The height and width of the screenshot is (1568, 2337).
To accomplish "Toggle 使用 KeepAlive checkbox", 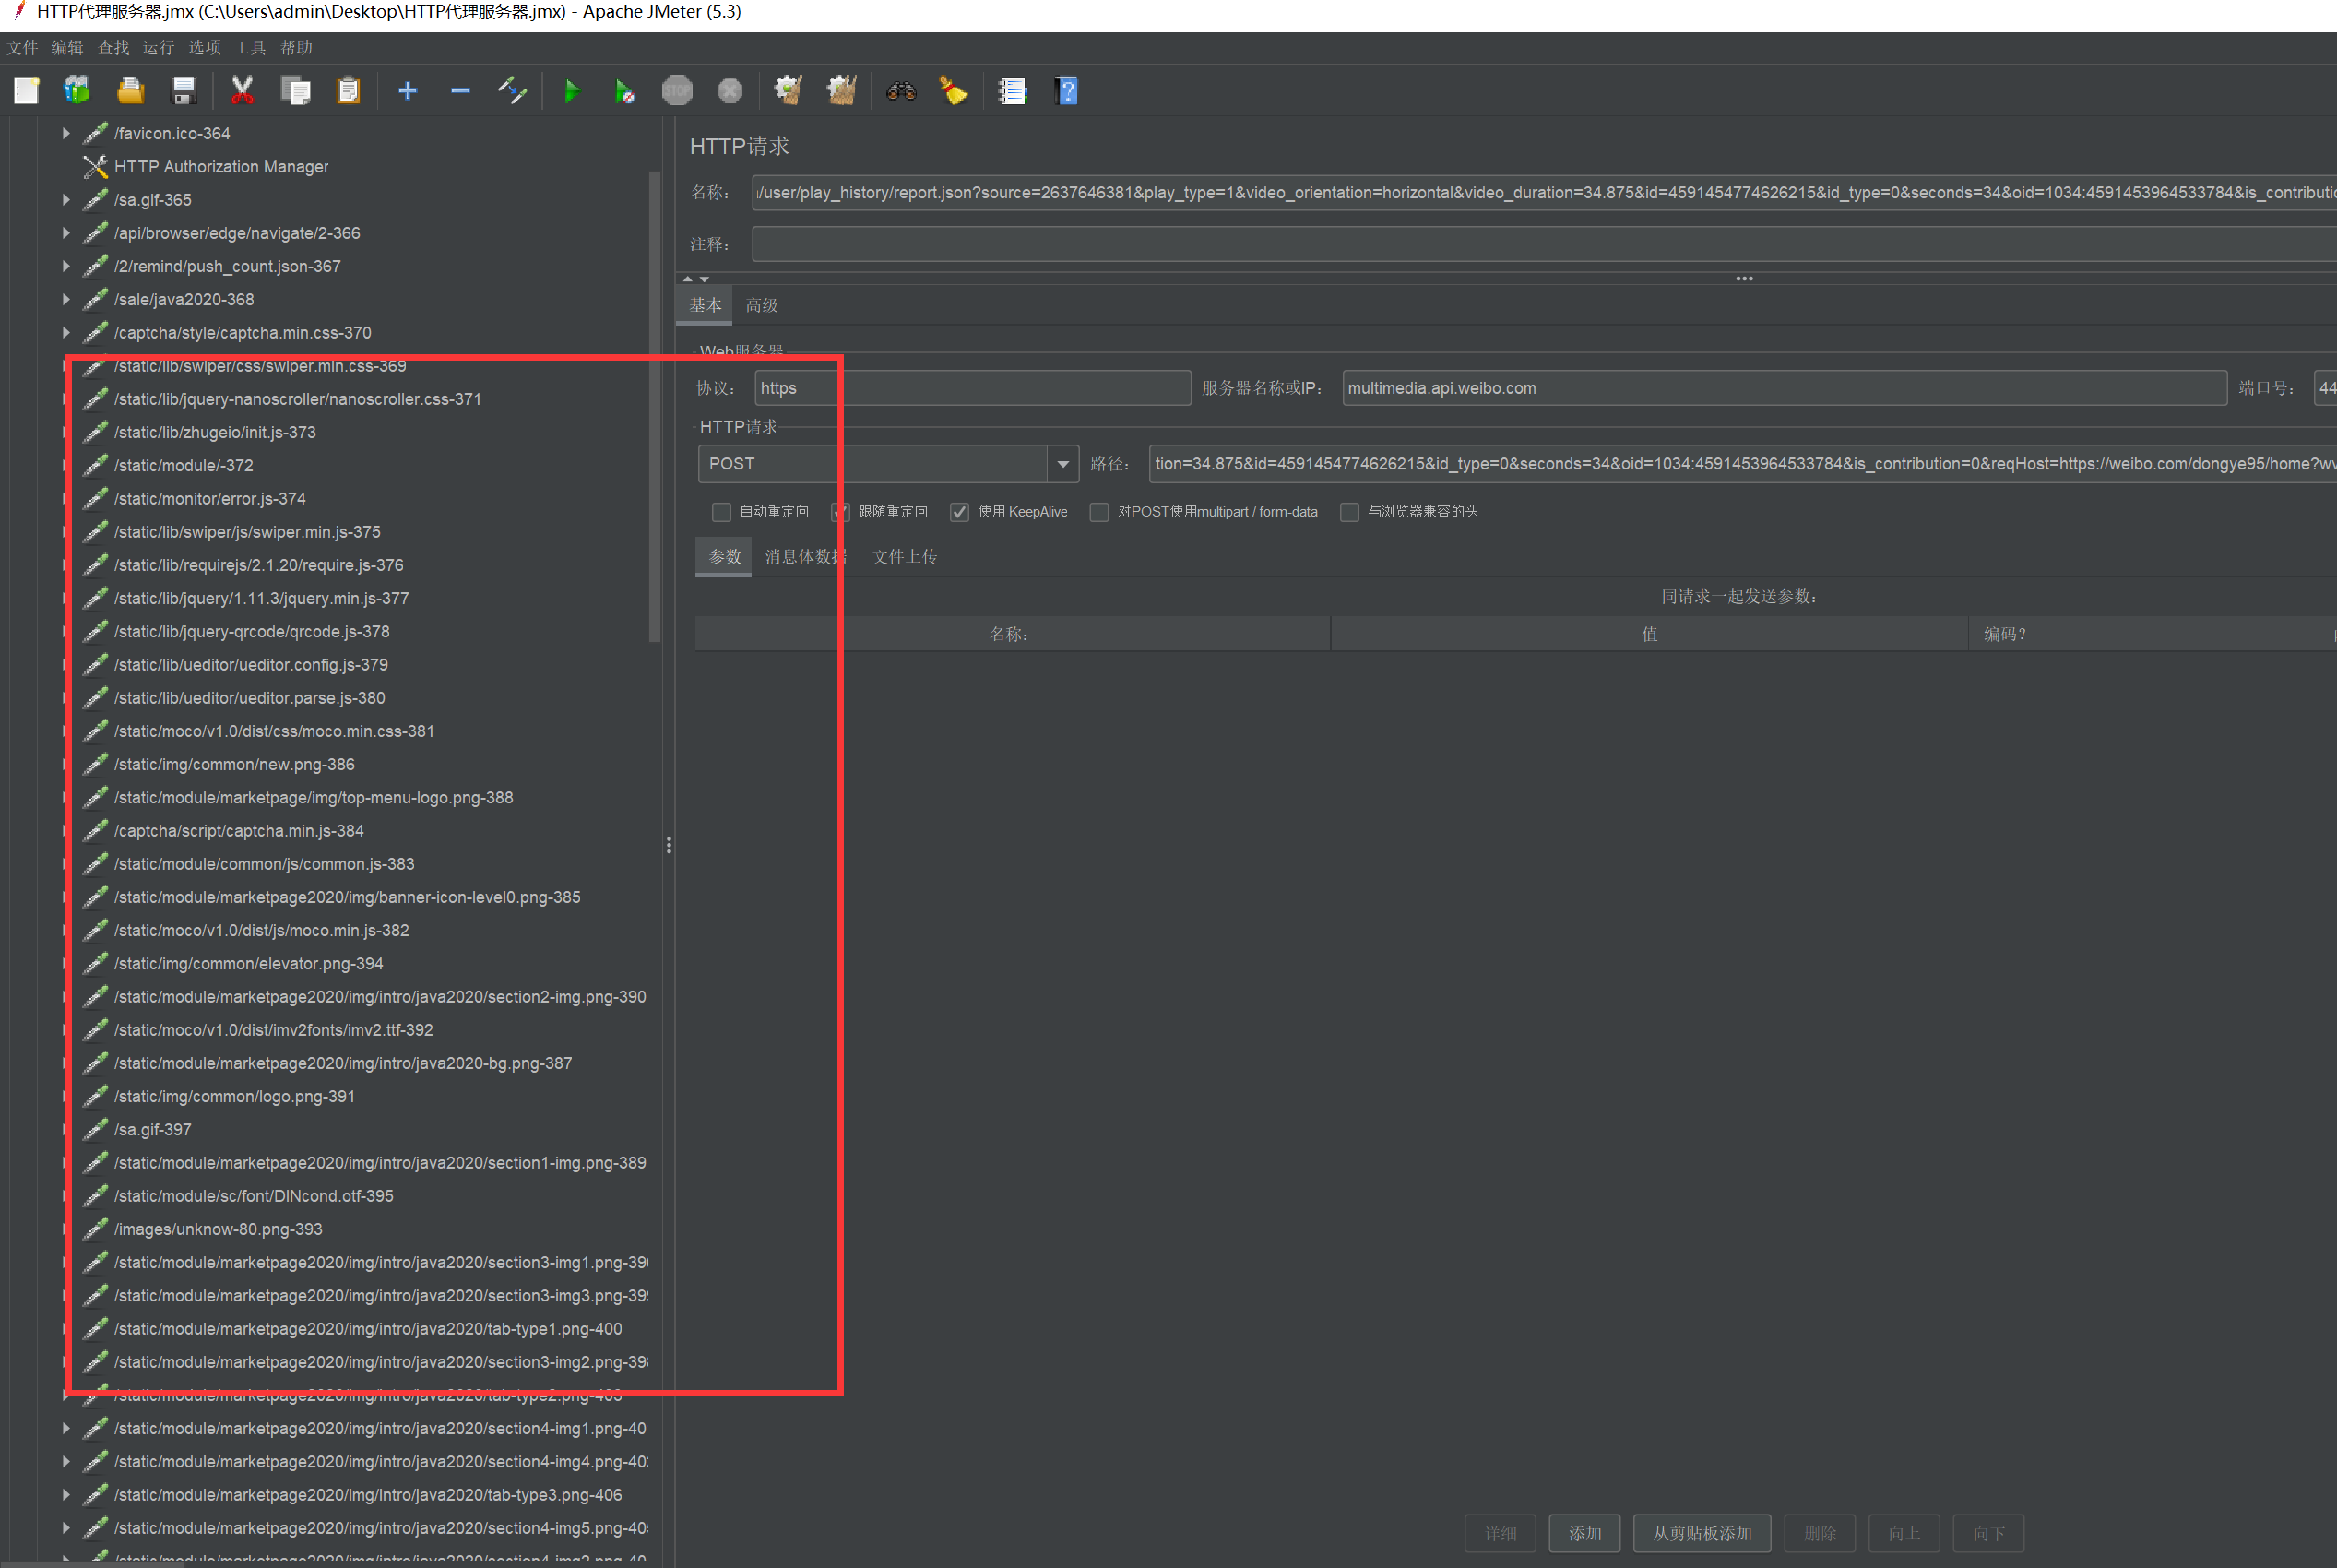I will (x=959, y=512).
